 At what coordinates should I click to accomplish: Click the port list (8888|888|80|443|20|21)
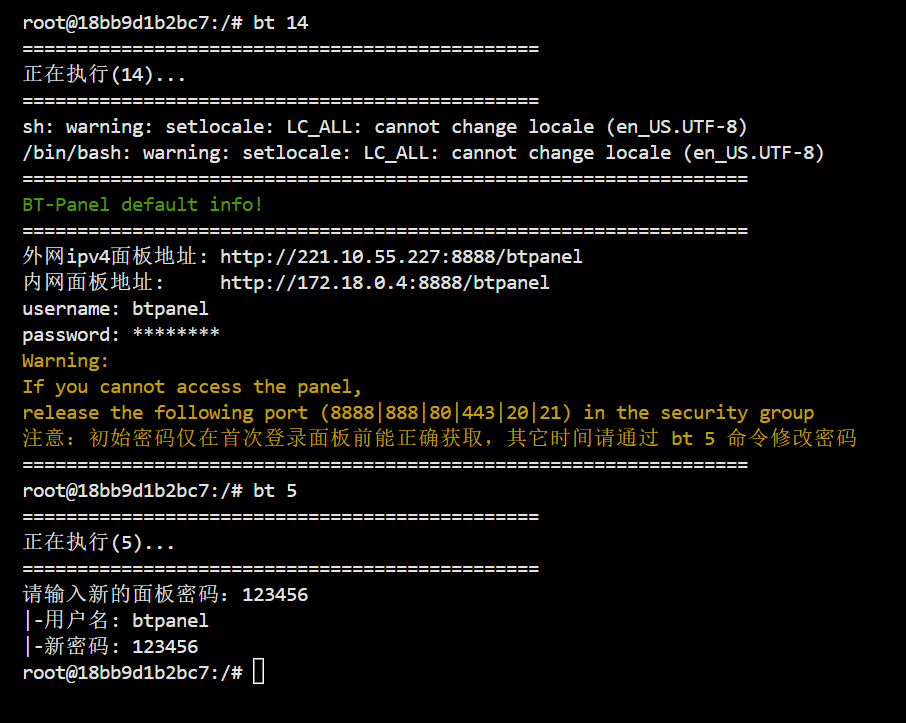point(446,413)
